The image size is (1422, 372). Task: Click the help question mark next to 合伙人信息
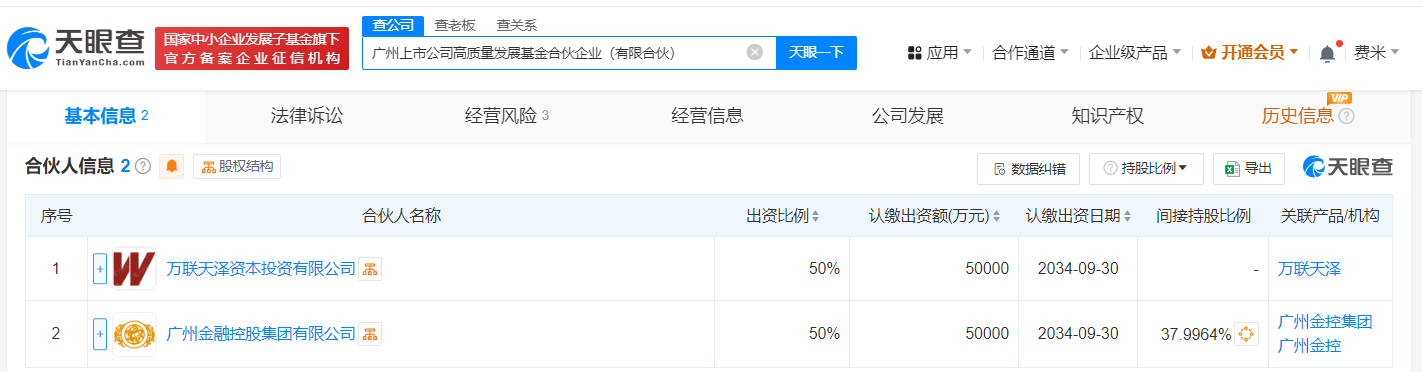coord(143,167)
